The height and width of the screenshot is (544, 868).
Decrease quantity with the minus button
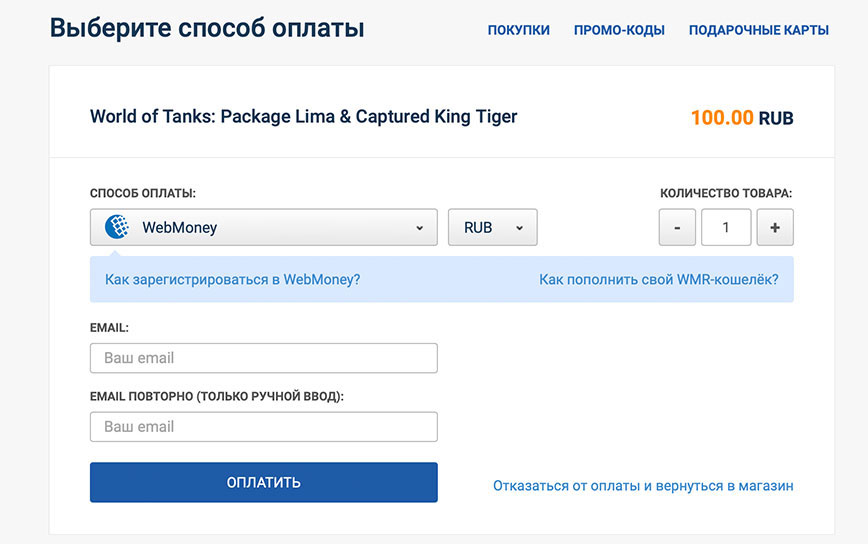(x=677, y=227)
